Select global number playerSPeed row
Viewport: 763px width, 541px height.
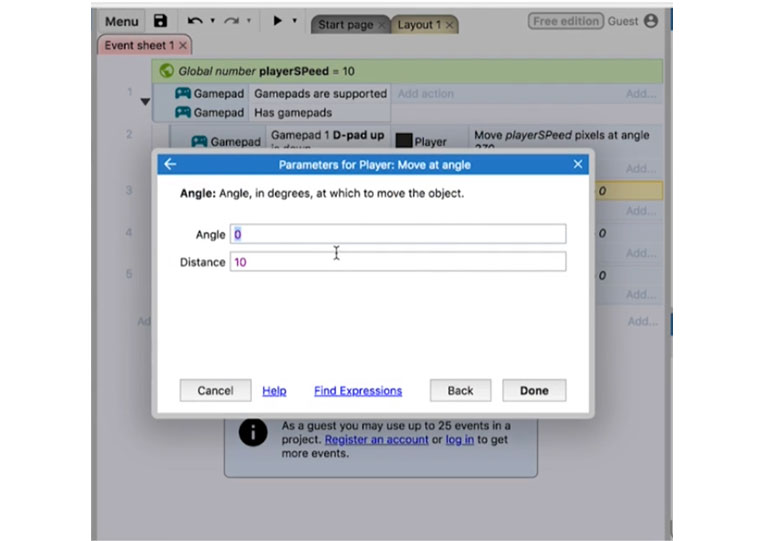(407, 71)
